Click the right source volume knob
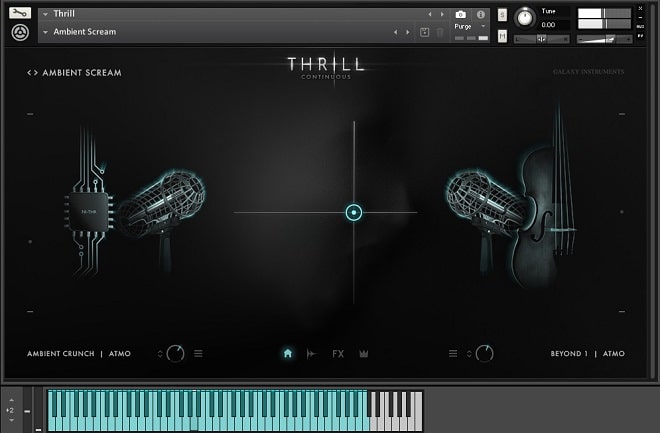 click(484, 353)
